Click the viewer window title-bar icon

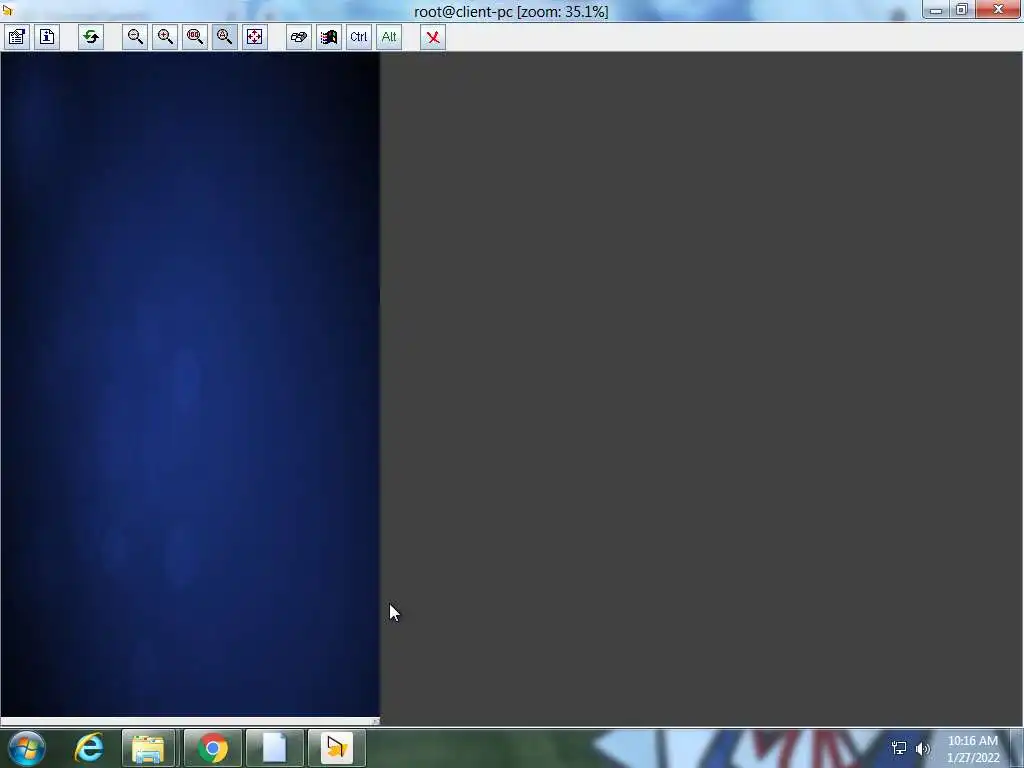[x=7, y=10]
